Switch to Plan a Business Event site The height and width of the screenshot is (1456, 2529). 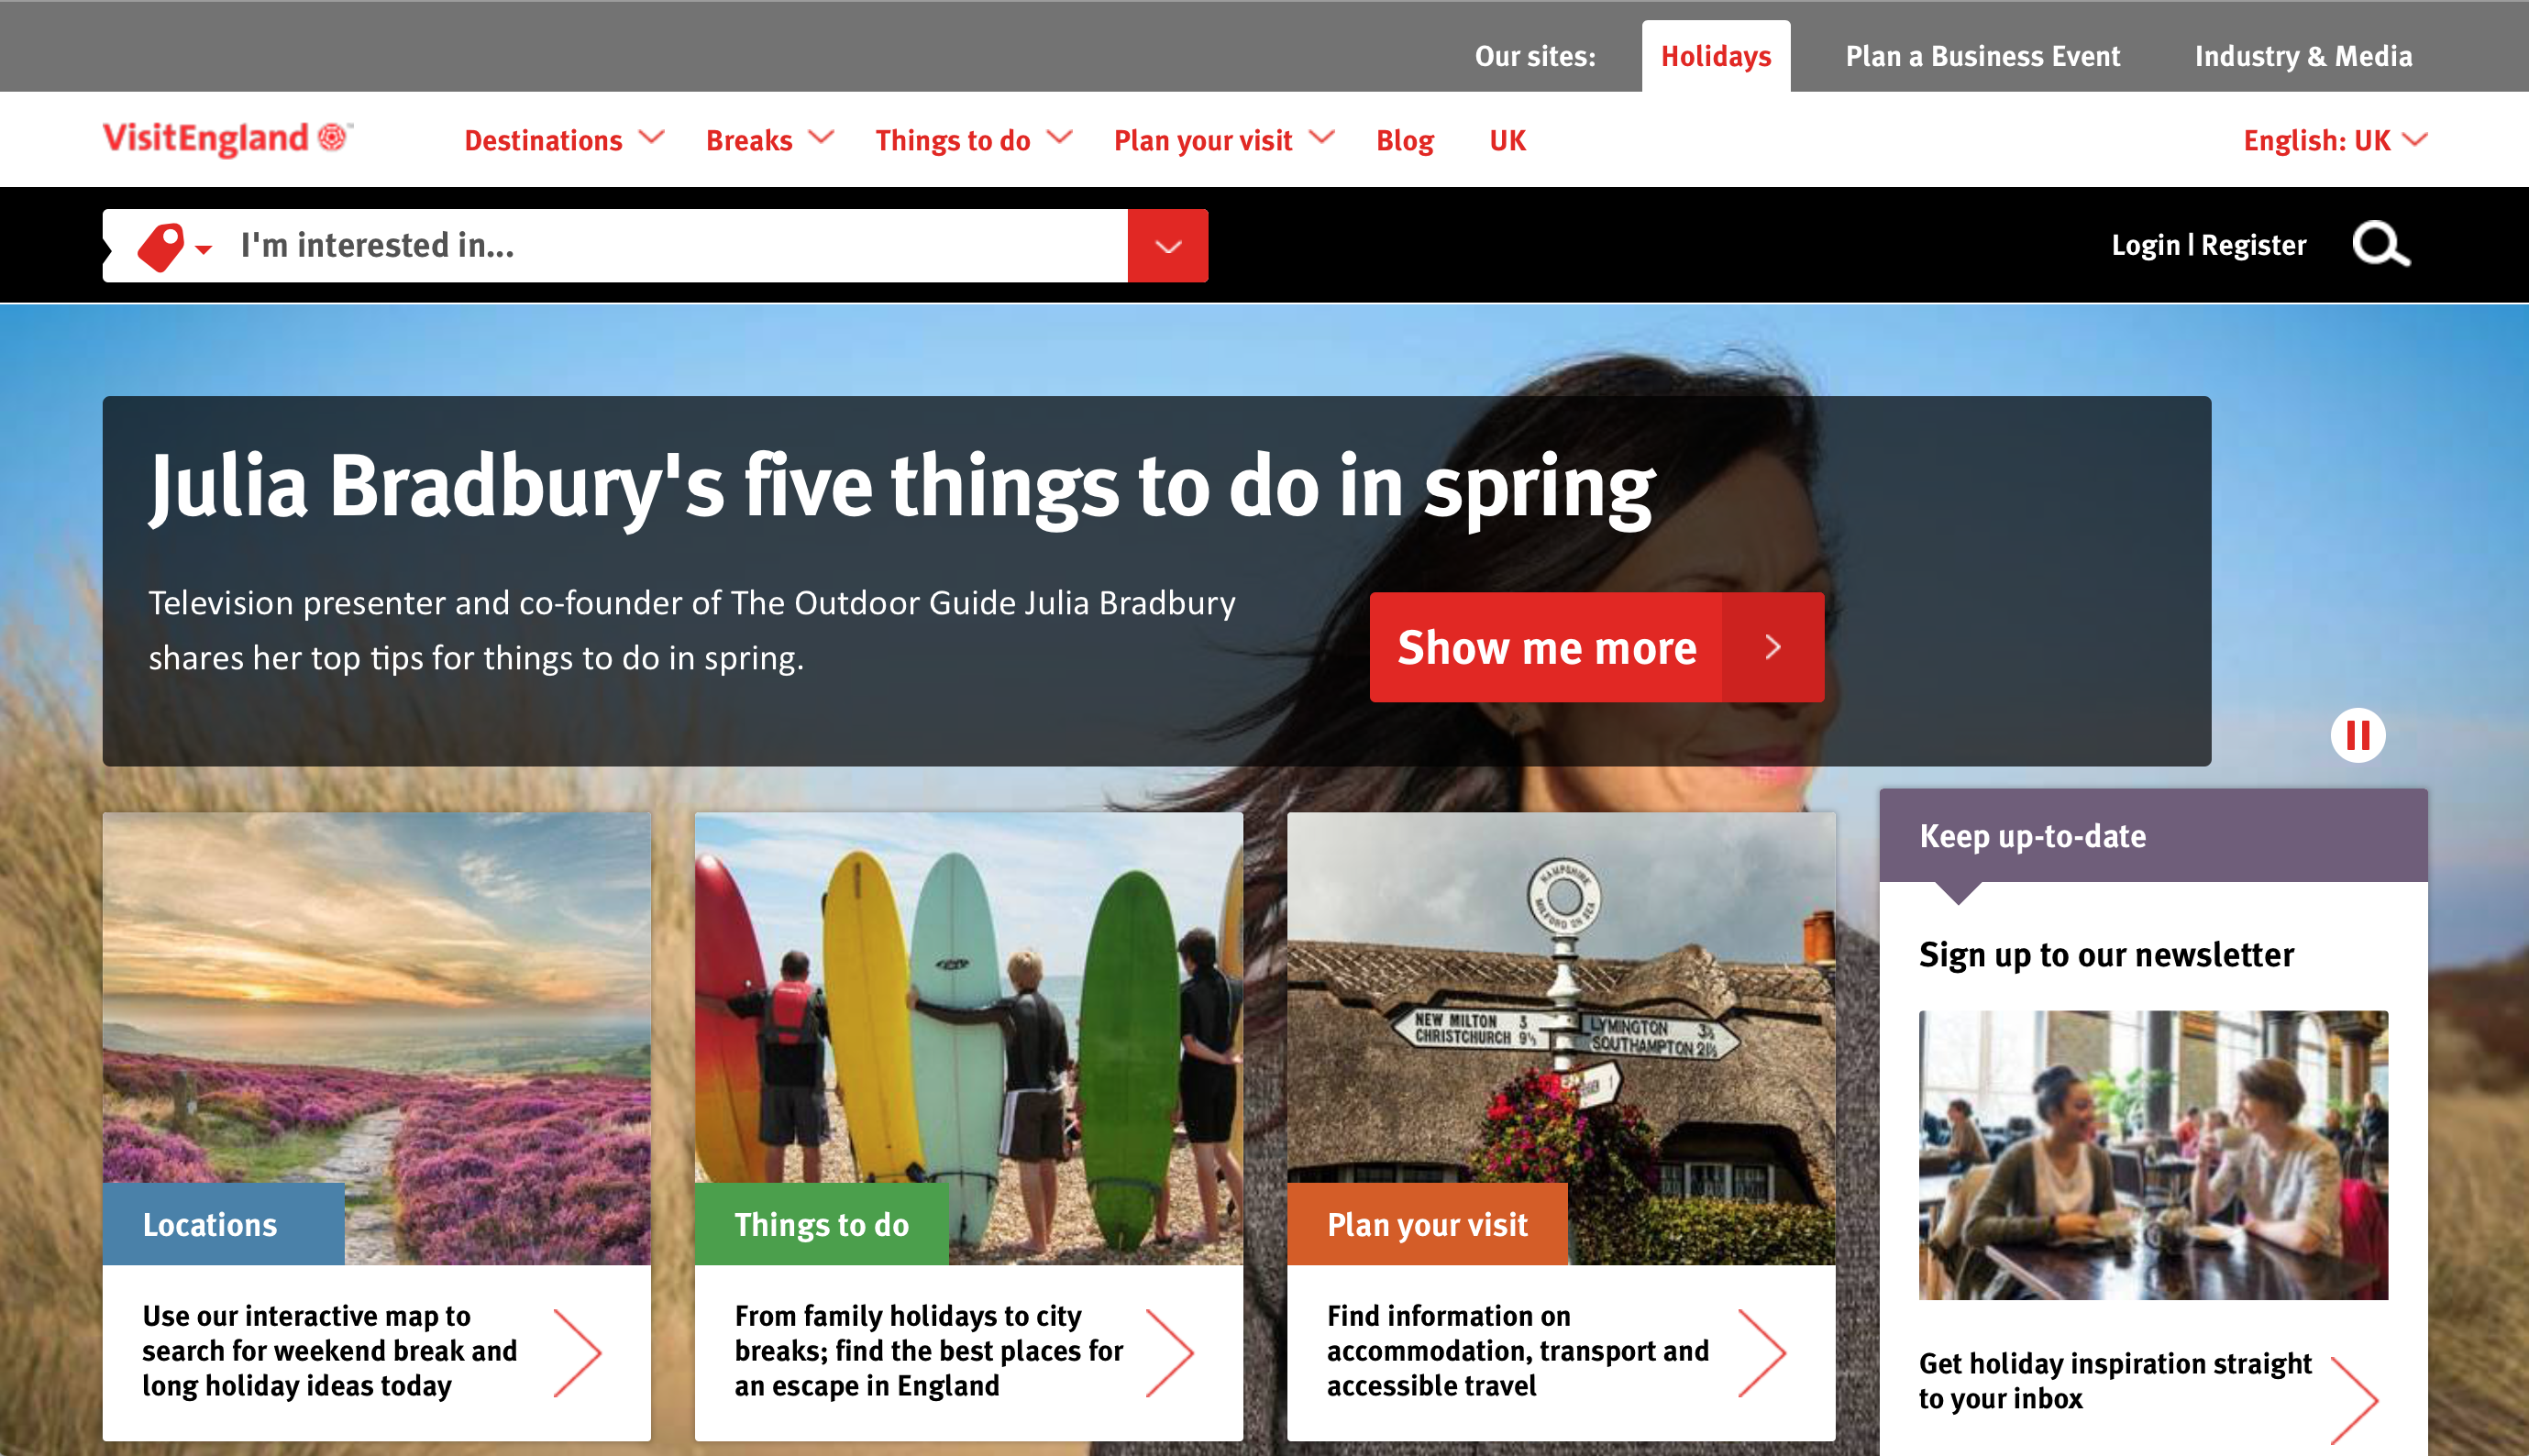click(1982, 56)
